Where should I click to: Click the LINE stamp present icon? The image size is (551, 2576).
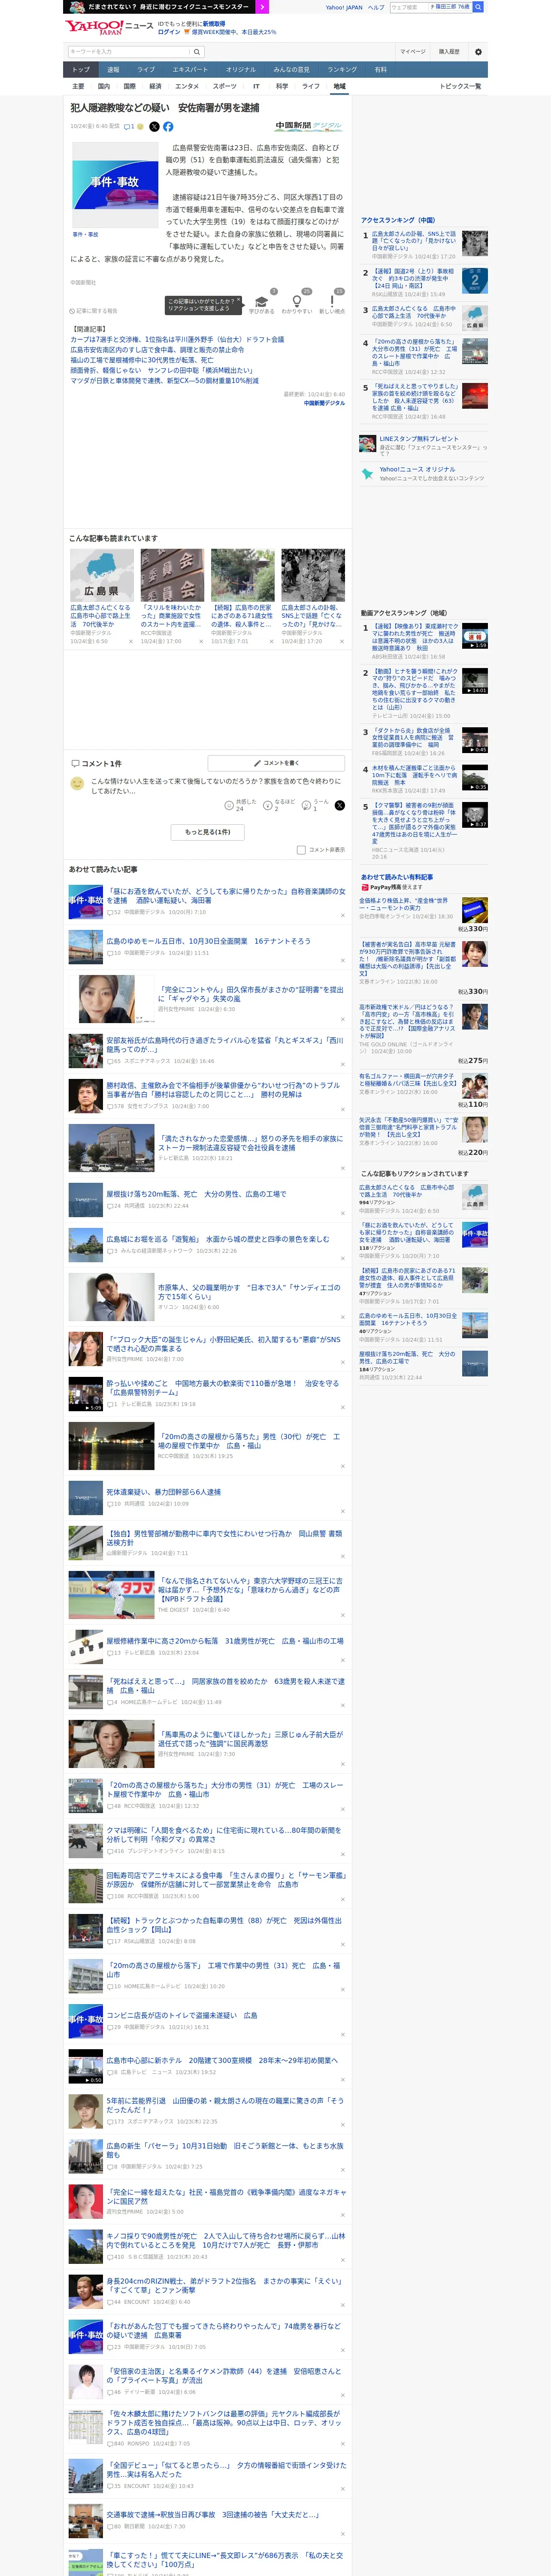368,443
